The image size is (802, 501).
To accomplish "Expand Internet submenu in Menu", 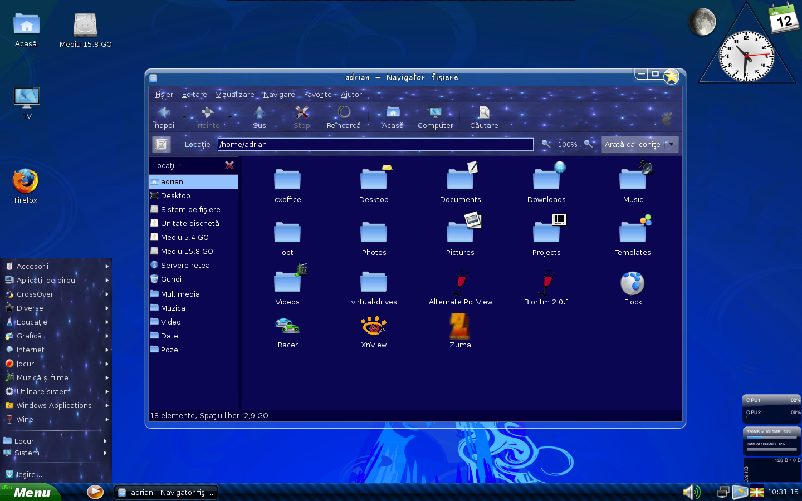I will click(56, 350).
